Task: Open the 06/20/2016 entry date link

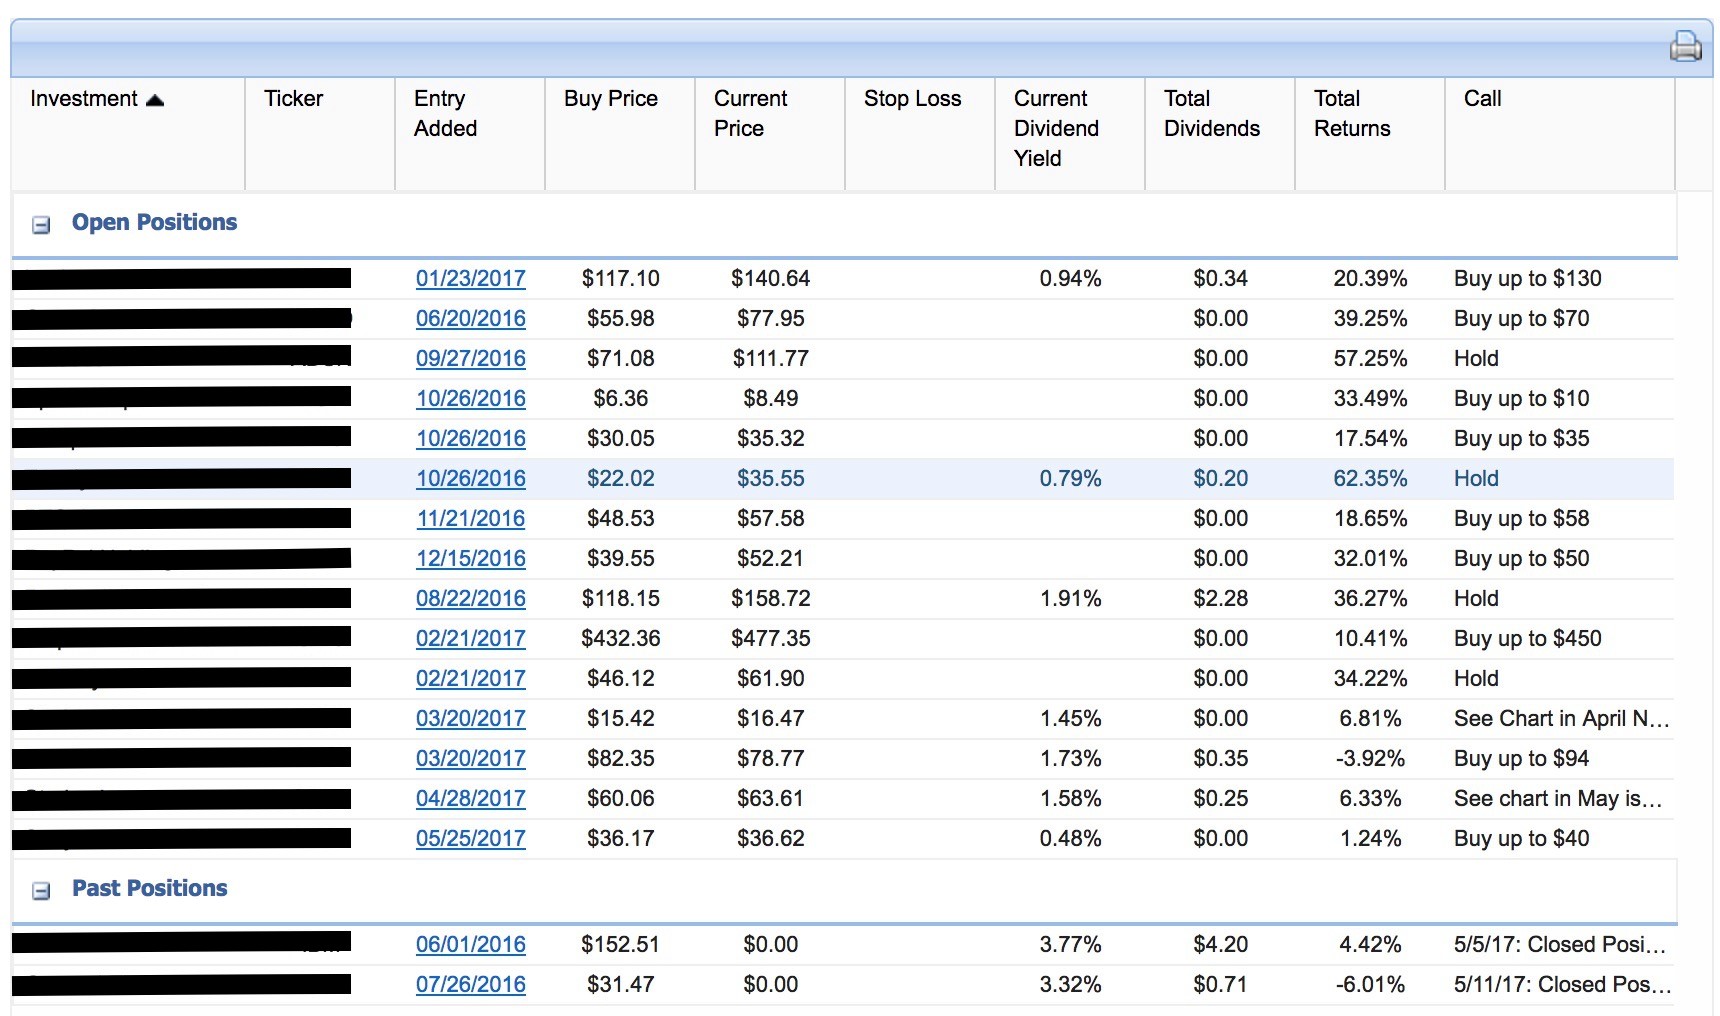Action: coord(471,319)
